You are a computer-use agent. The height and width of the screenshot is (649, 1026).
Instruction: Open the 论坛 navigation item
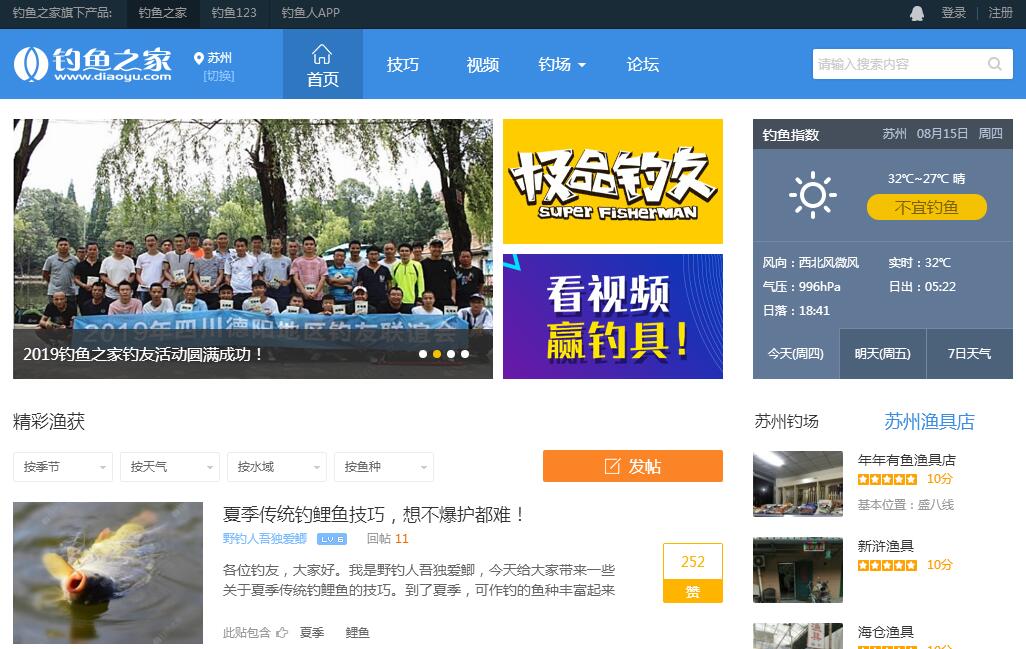click(x=643, y=64)
